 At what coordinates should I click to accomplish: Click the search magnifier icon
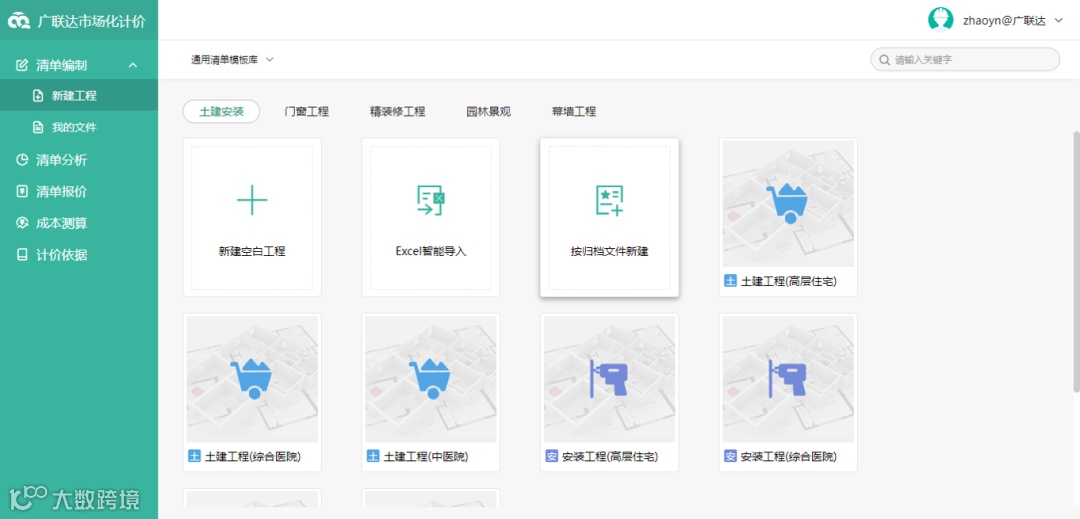coord(884,60)
